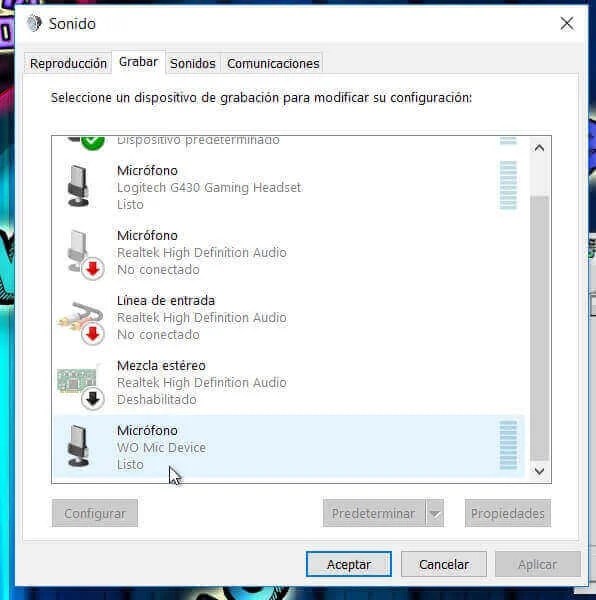Click the Logitech G430 level meter

[508, 185]
